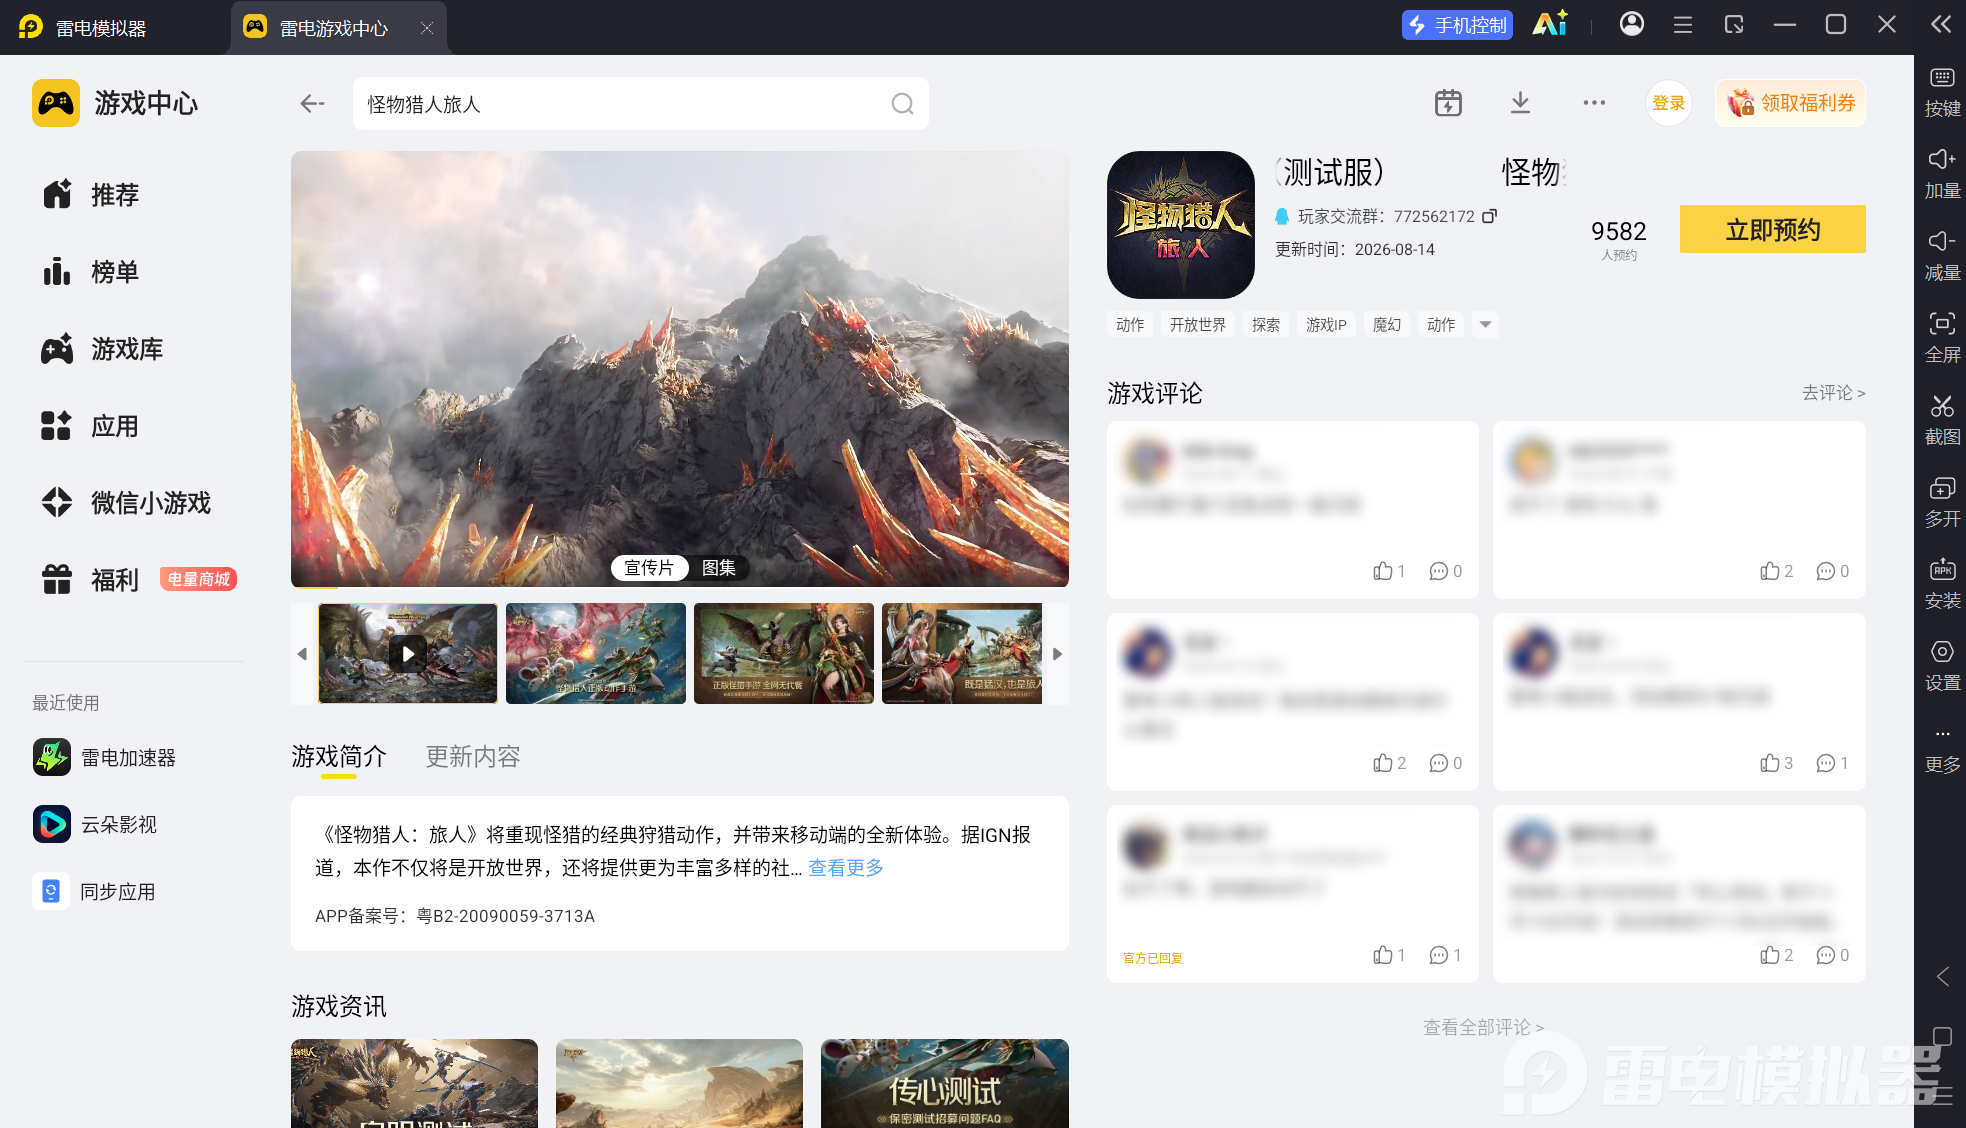Play the first video thumbnail
The image size is (1966, 1128).
[408, 654]
